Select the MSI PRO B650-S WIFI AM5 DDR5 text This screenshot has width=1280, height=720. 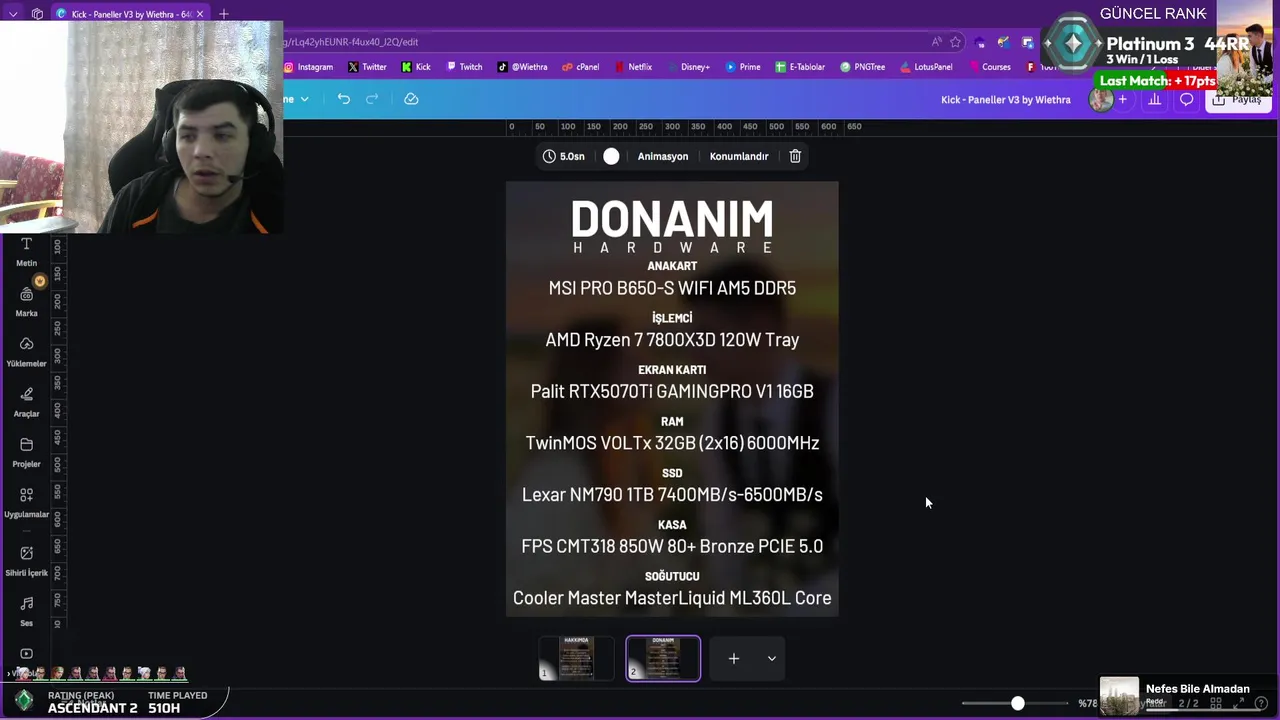click(x=672, y=288)
